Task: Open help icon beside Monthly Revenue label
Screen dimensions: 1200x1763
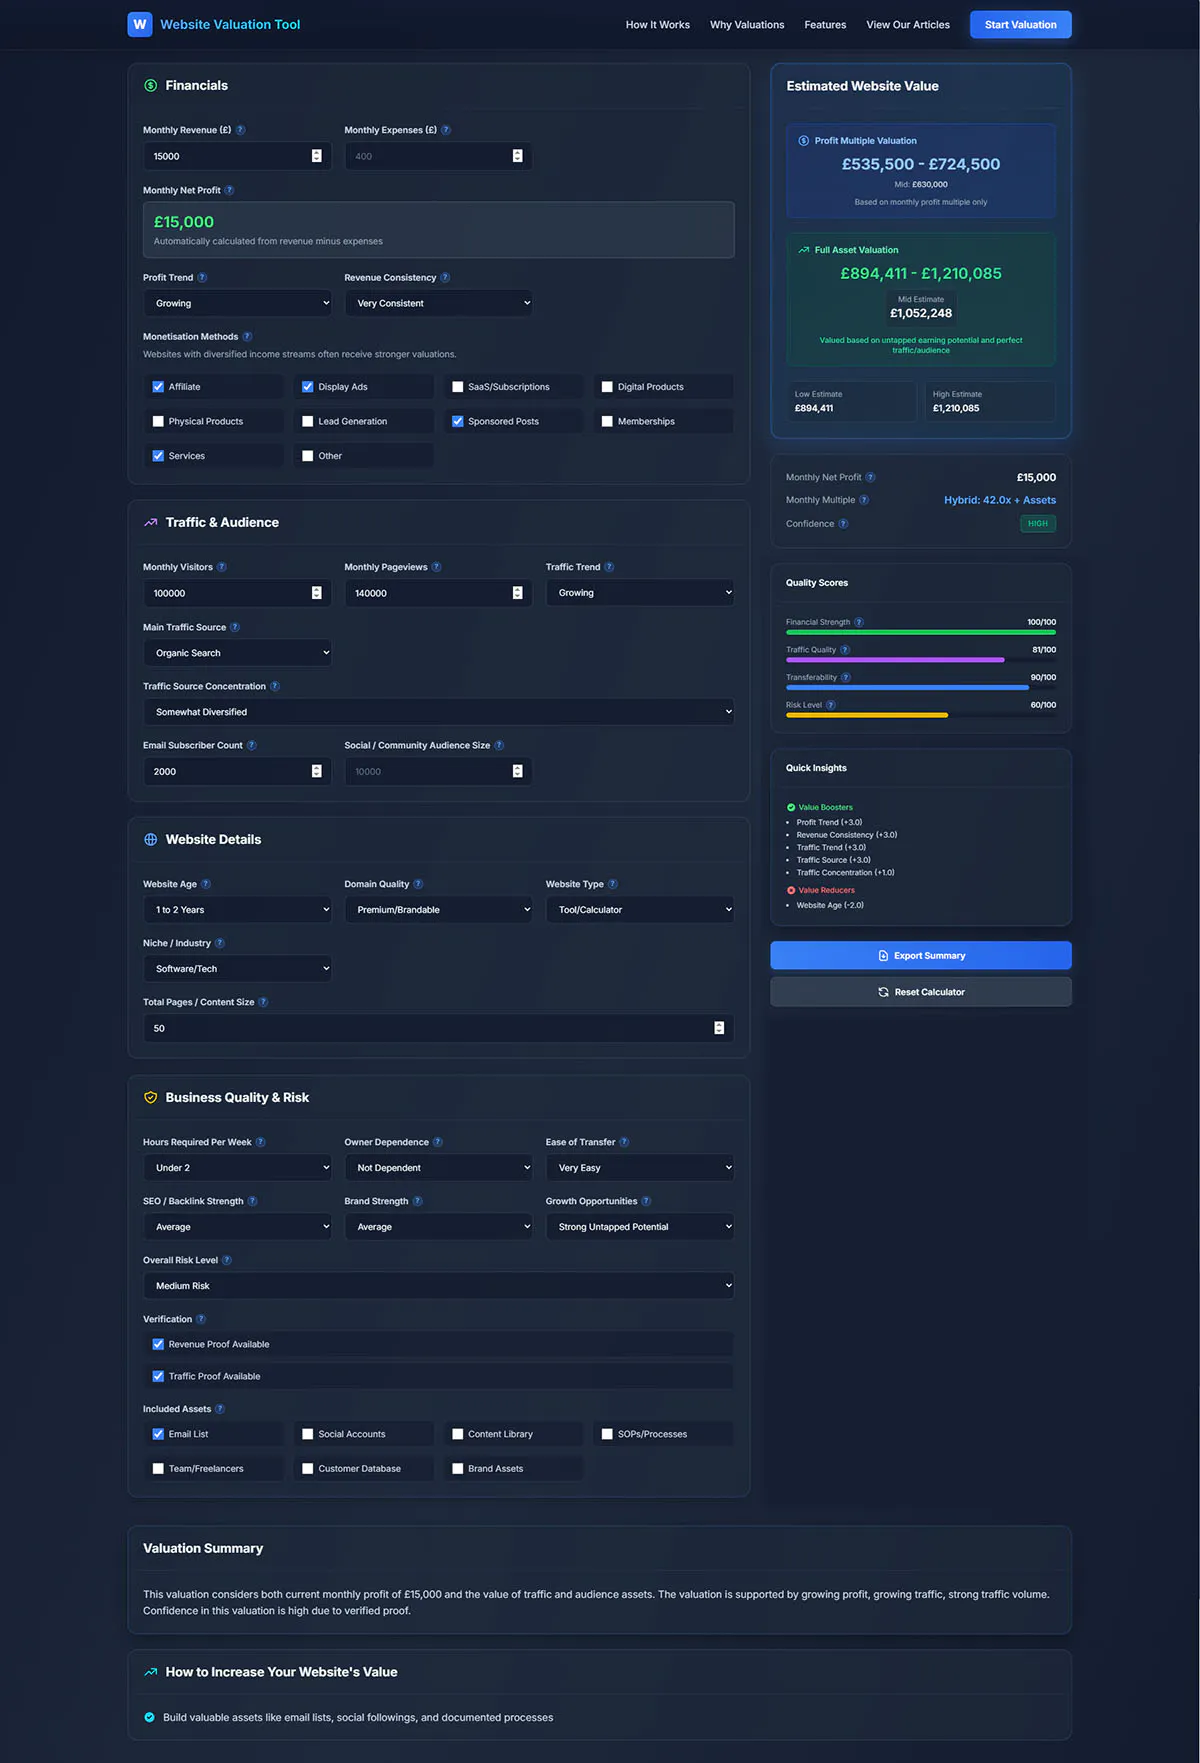Action: 240,130
